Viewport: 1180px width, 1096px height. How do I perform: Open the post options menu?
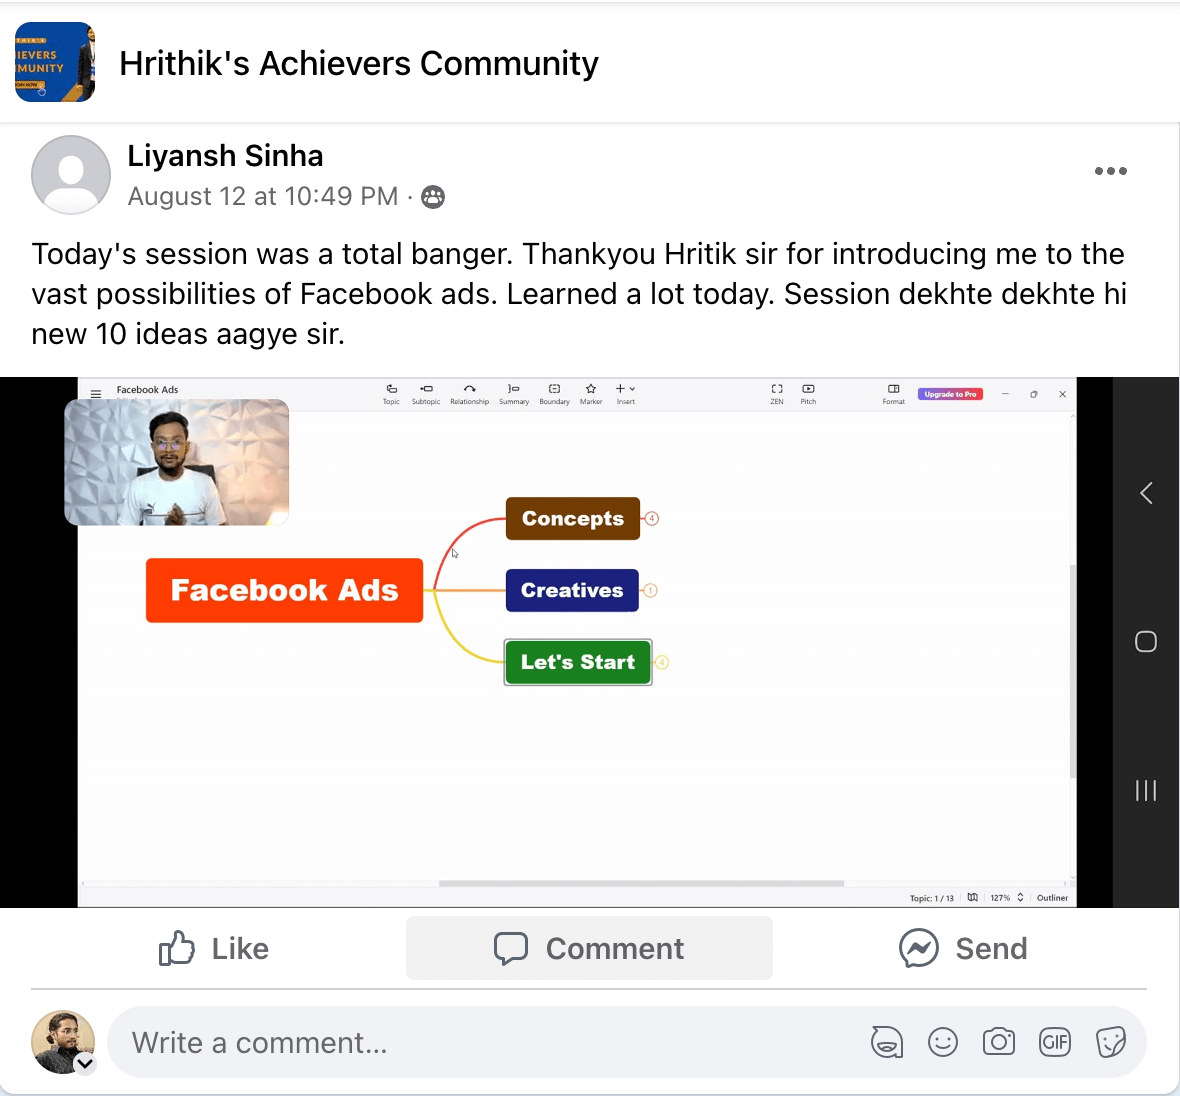coord(1110,171)
